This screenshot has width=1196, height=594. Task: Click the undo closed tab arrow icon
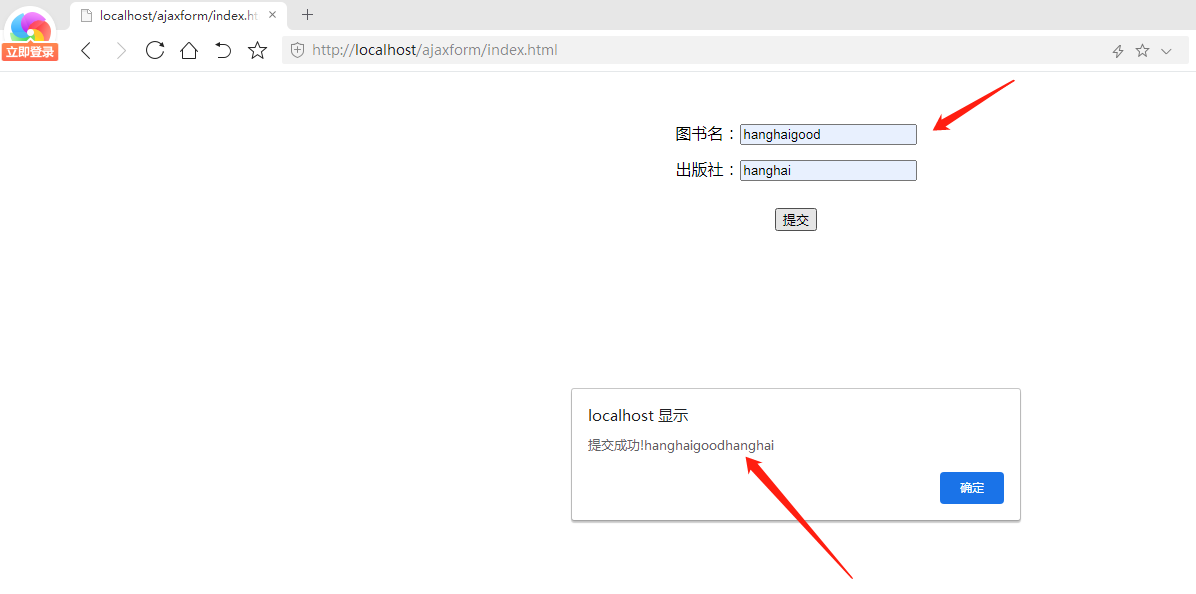[223, 49]
